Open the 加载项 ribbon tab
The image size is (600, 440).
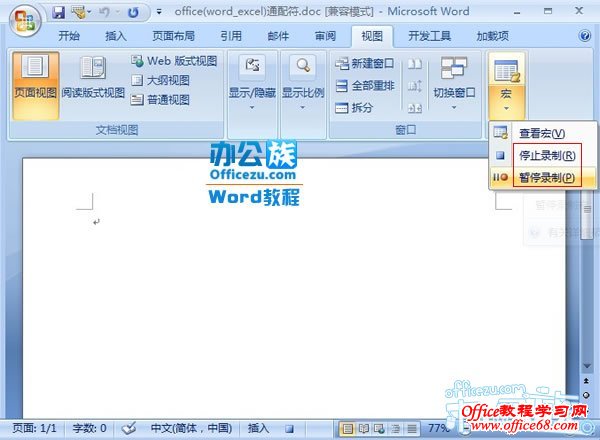click(x=492, y=36)
